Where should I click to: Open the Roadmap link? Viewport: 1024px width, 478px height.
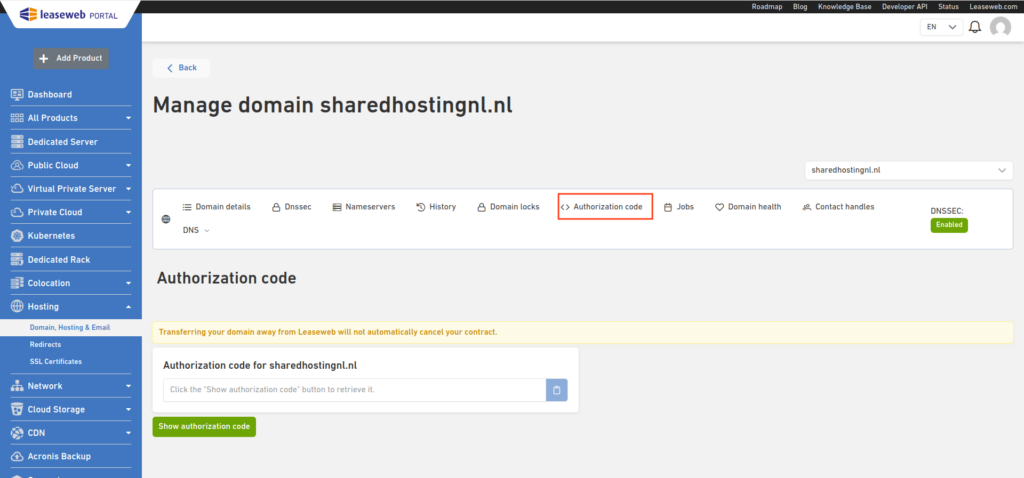pos(767,7)
